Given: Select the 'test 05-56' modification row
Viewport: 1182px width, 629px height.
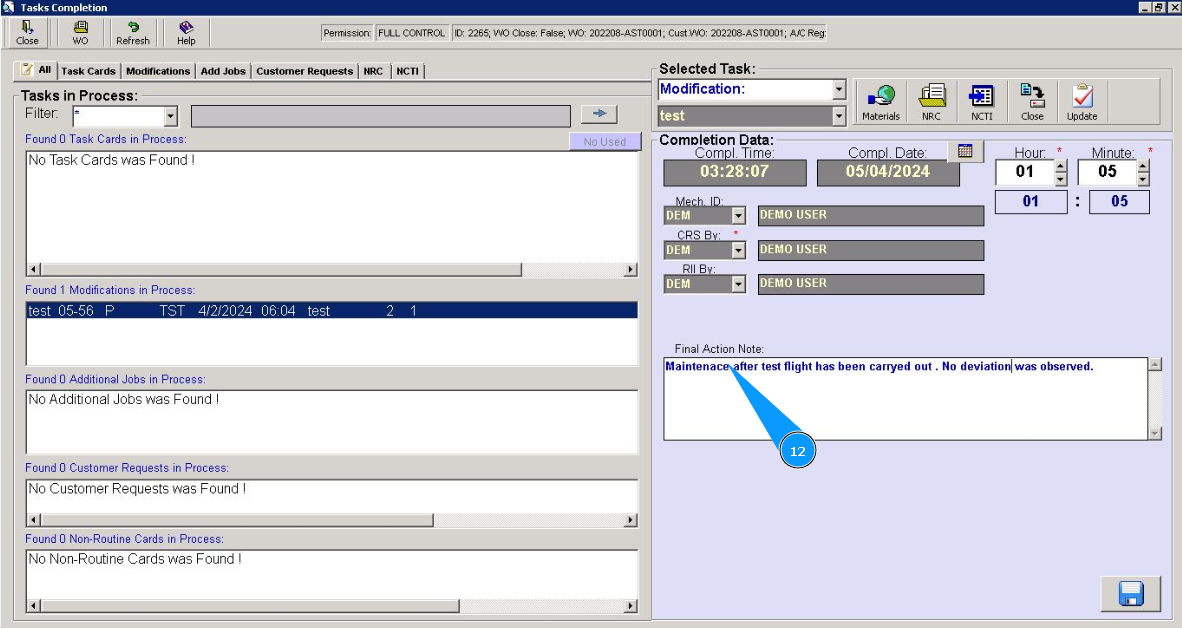Looking at the screenshot, I should click(x=332, y=311).
